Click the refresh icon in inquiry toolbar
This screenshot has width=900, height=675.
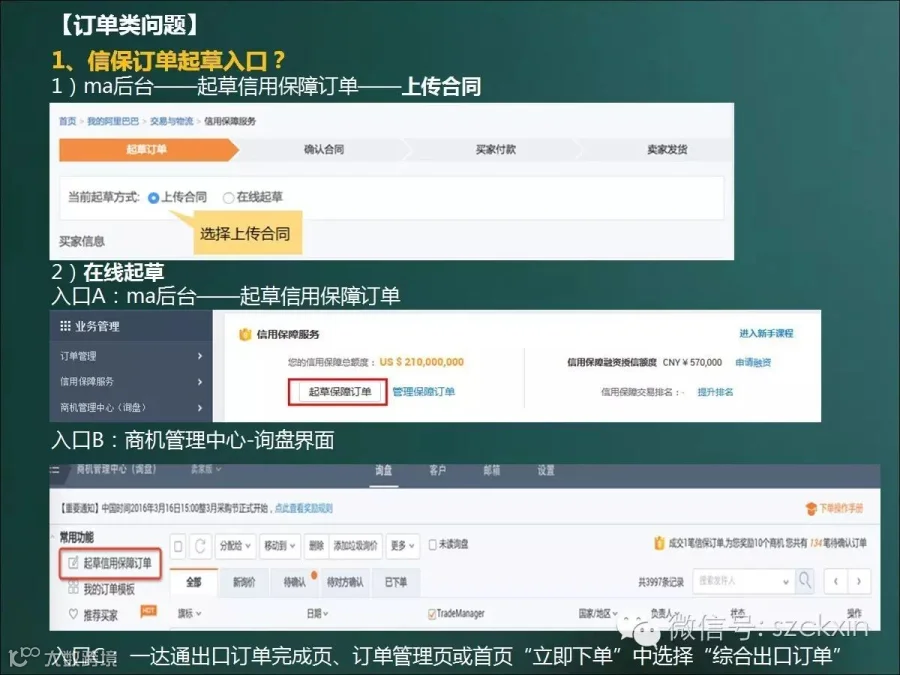click(x=200, y=546)
